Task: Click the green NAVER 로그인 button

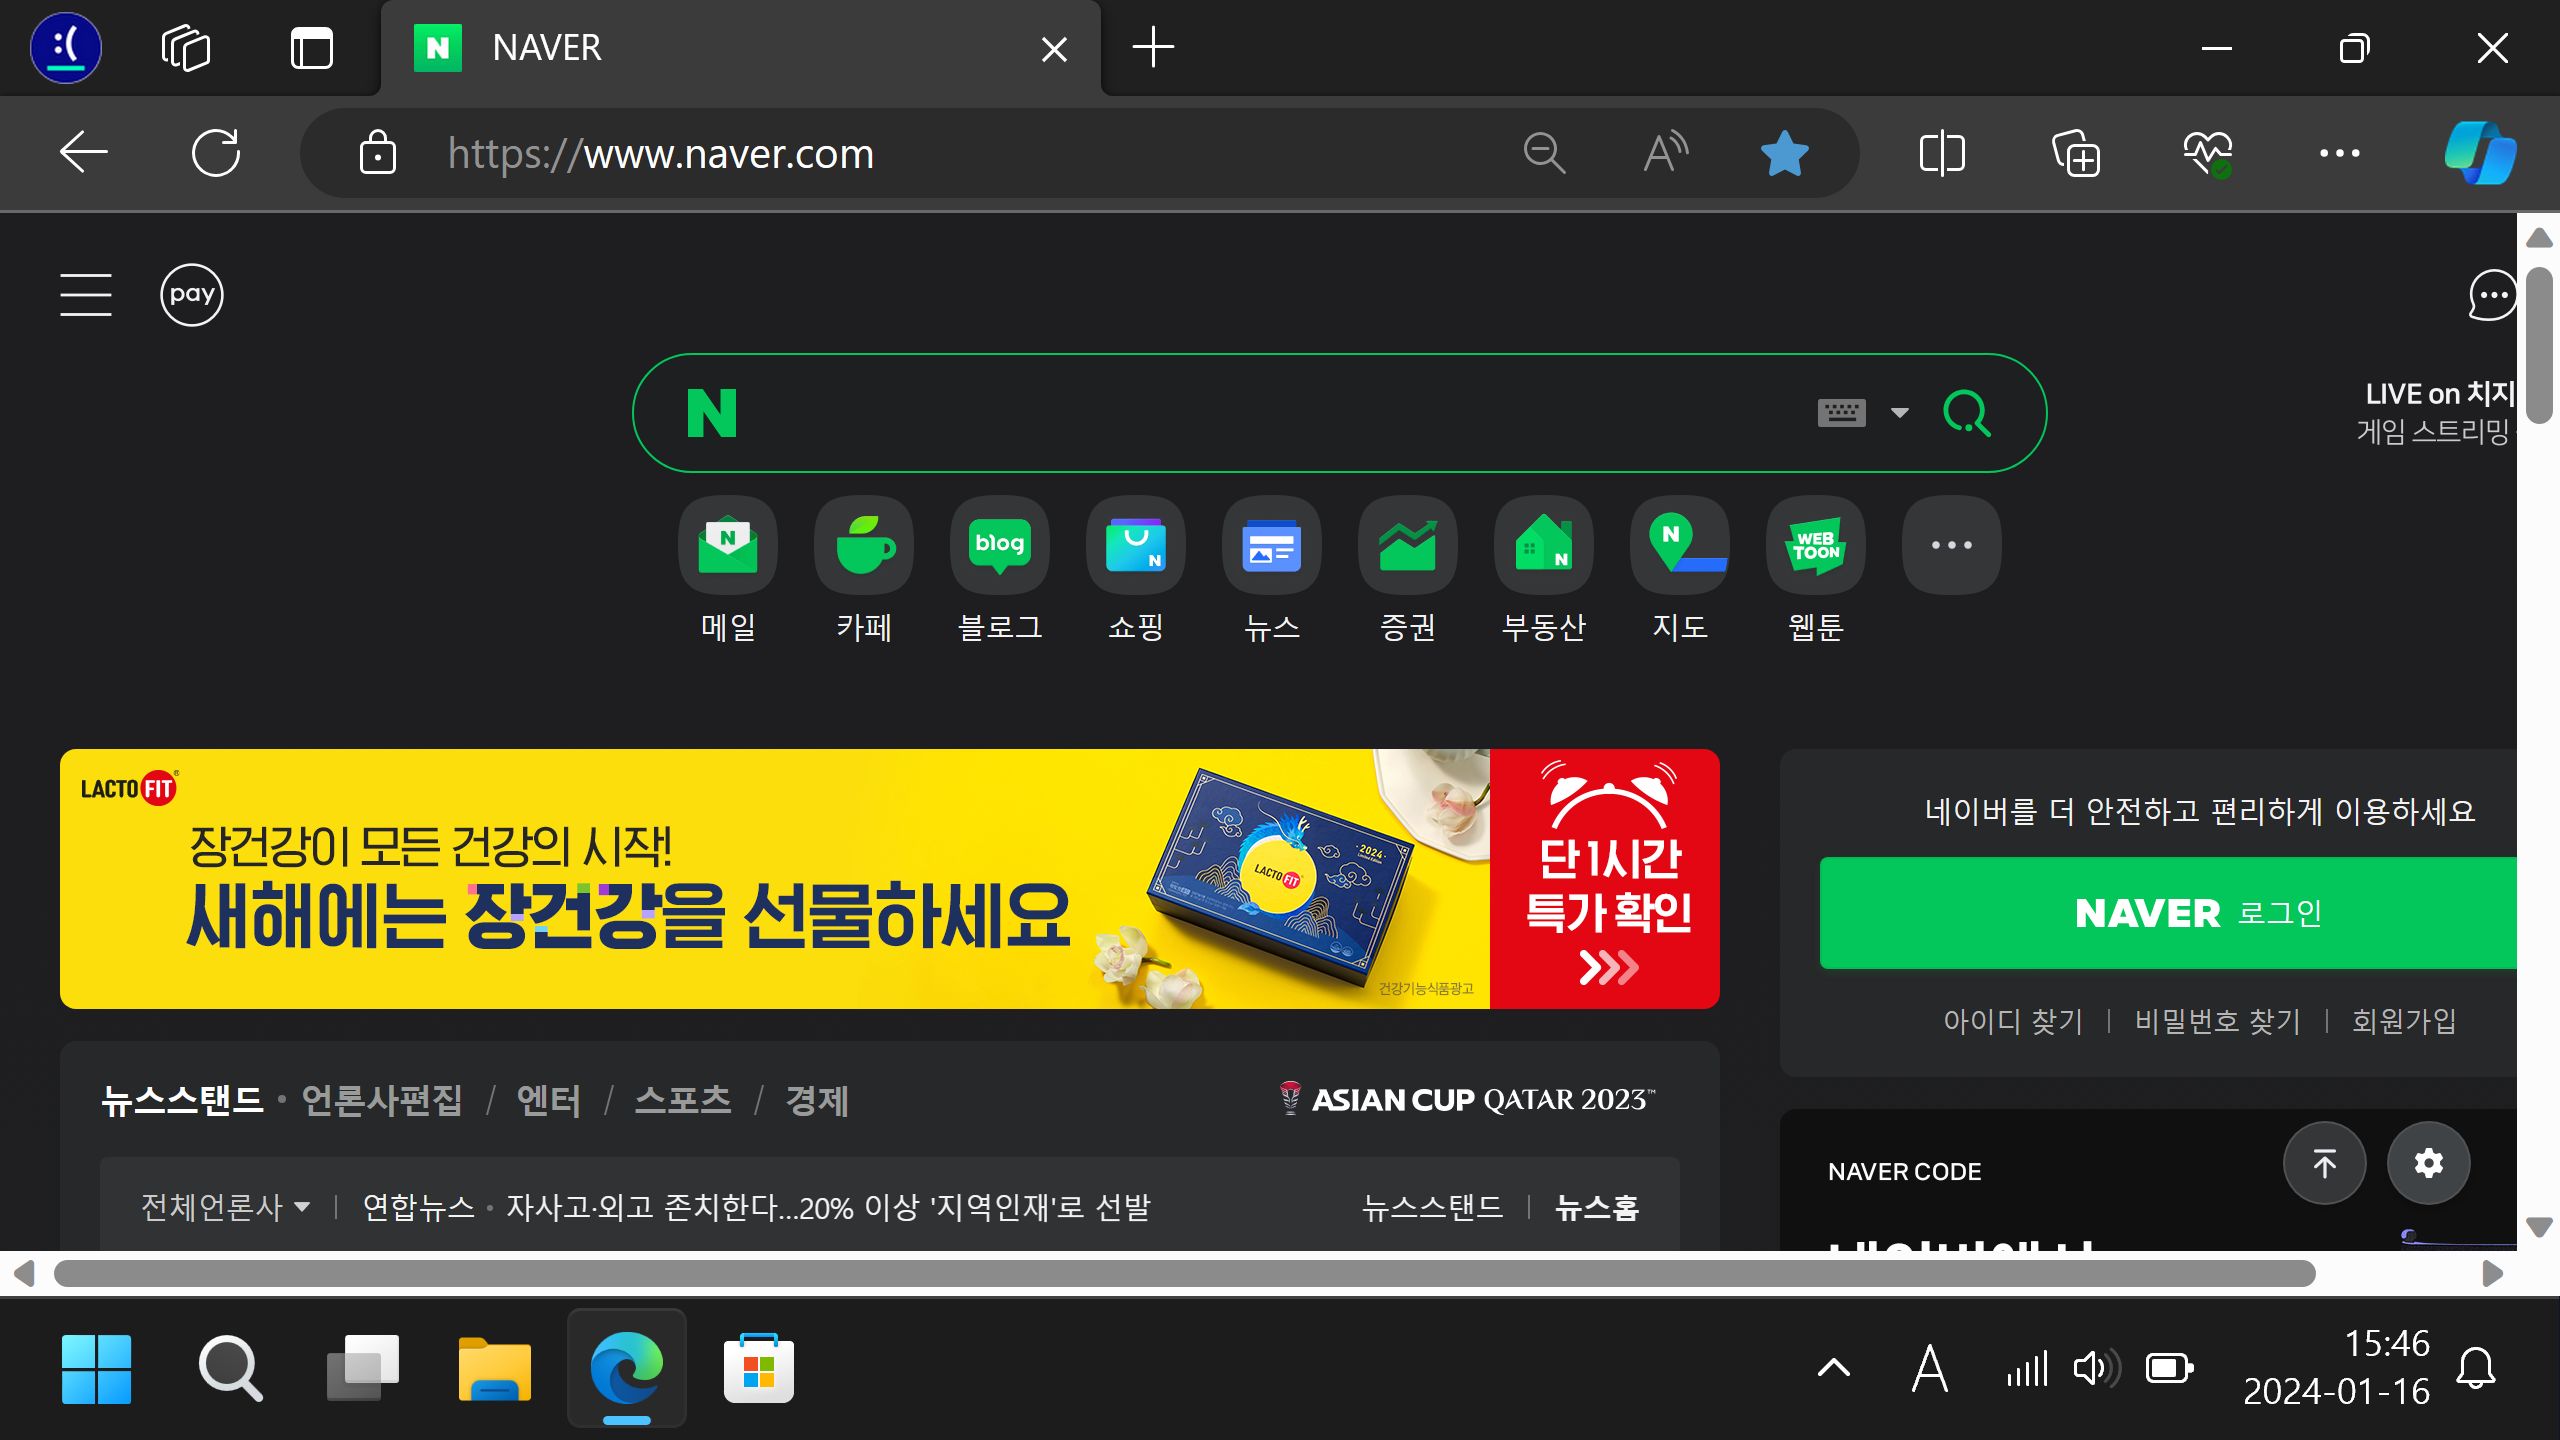Action: click(x=2170, y=913)
